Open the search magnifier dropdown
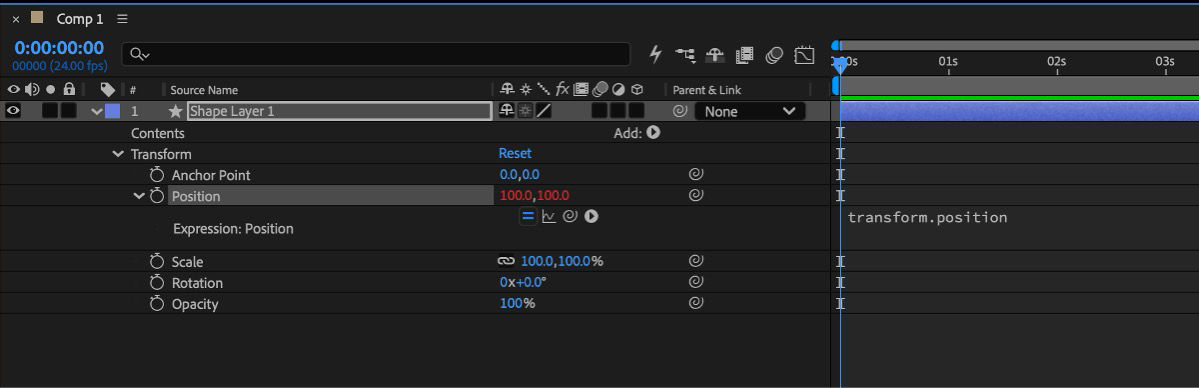The width and height of the screenshot is (1199, 388). click(140, 54)
